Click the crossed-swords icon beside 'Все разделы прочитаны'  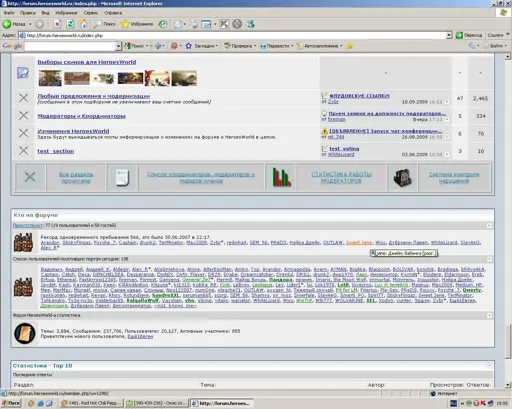pyautogui.click(x=30, y=177)
